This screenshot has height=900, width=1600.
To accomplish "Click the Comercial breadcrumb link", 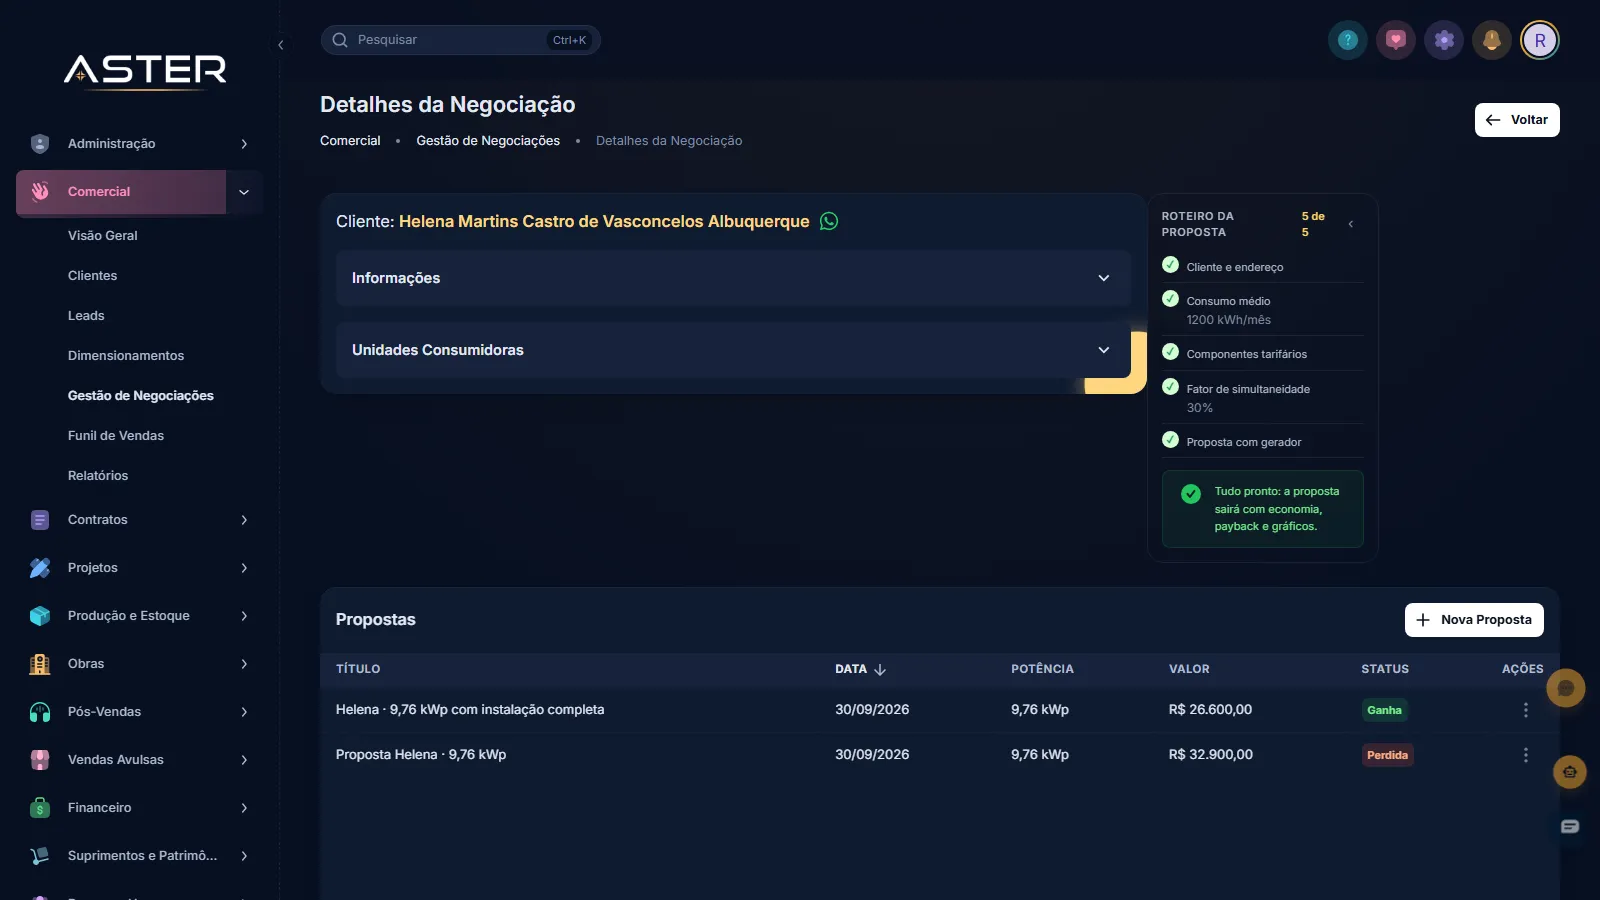I will pyautogui.click(x=350, y=141).
